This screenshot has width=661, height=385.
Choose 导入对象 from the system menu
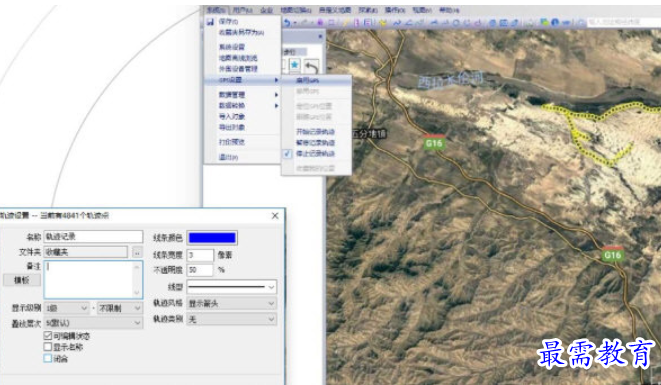tap(242, 116)
